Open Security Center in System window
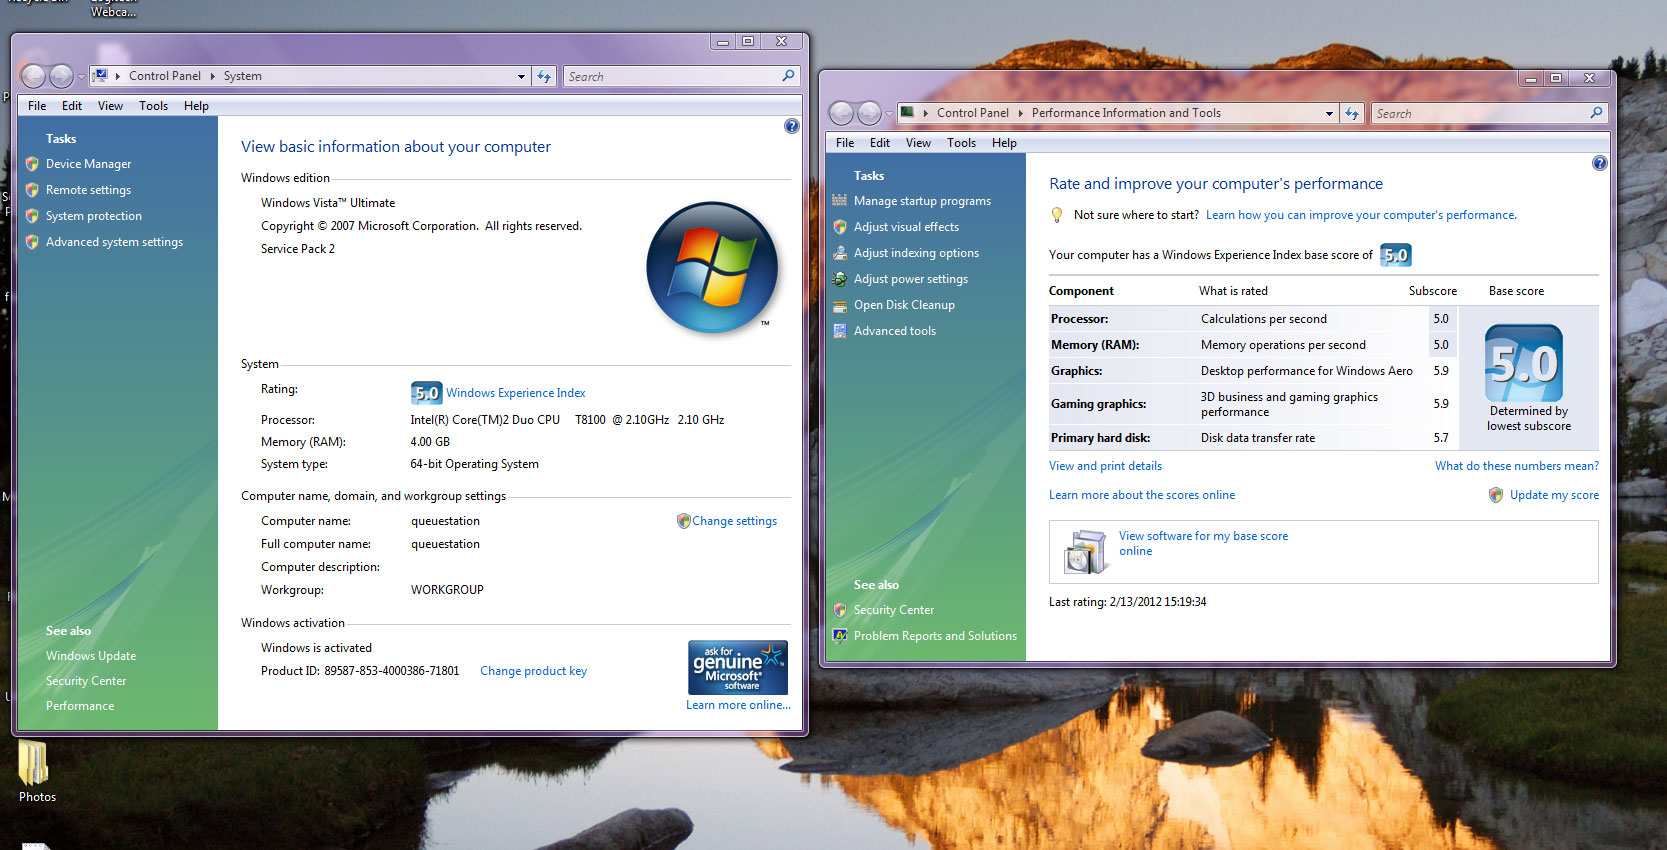 coord(86,681)
